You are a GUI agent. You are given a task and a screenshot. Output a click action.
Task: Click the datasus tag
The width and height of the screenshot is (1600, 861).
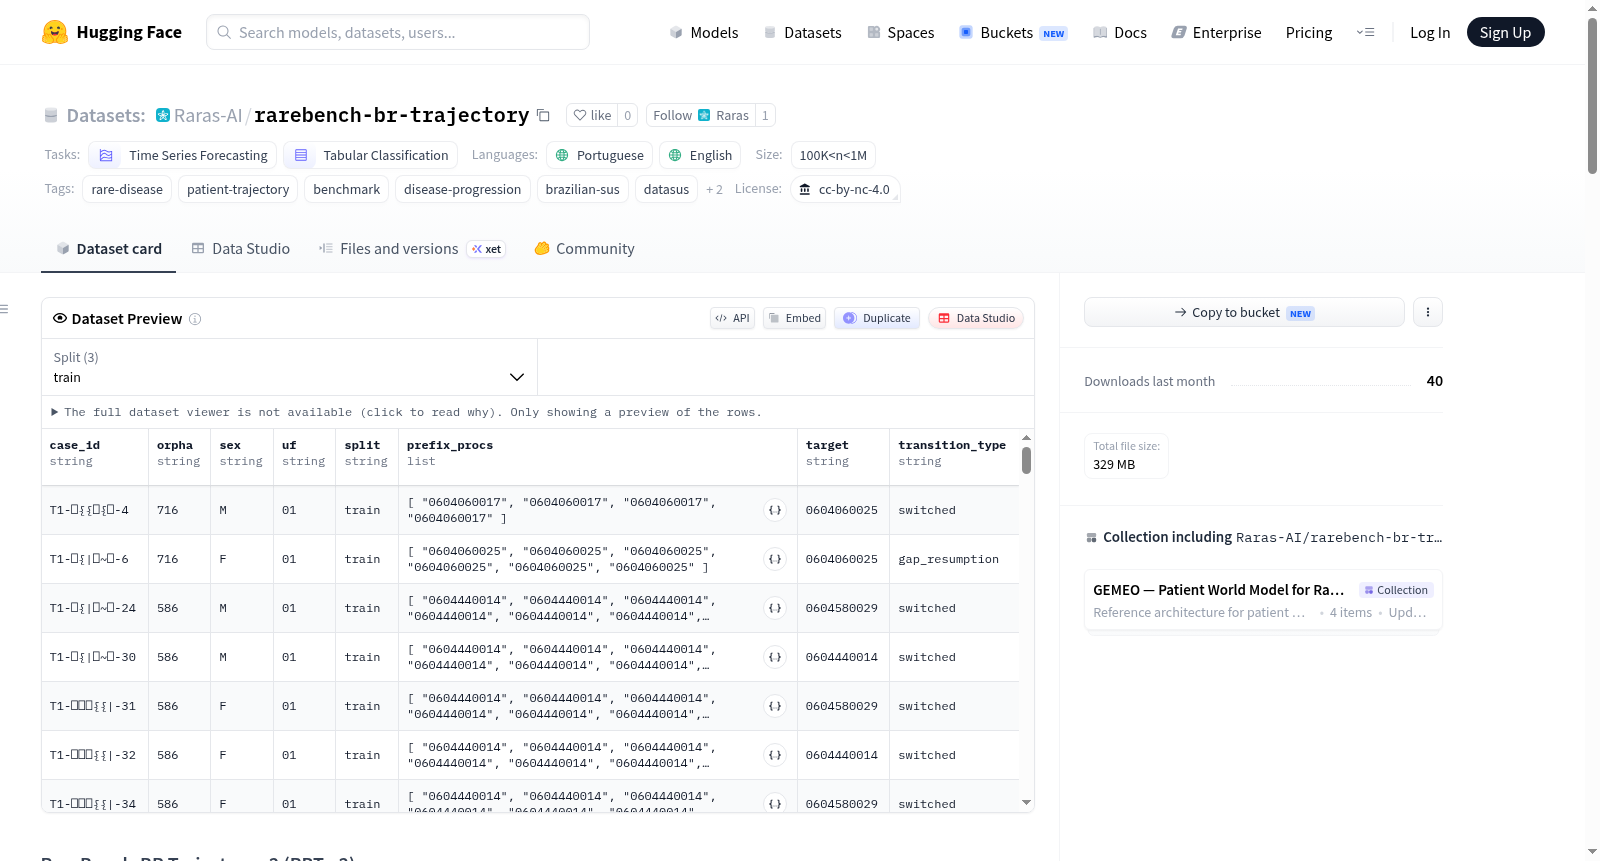(667, 189)
